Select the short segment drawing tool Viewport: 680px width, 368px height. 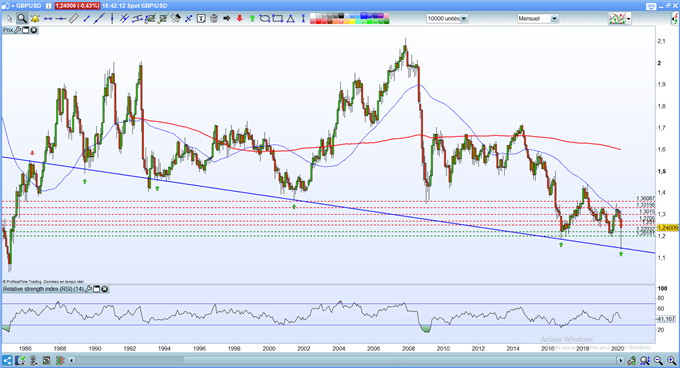(x=86, y=19)
